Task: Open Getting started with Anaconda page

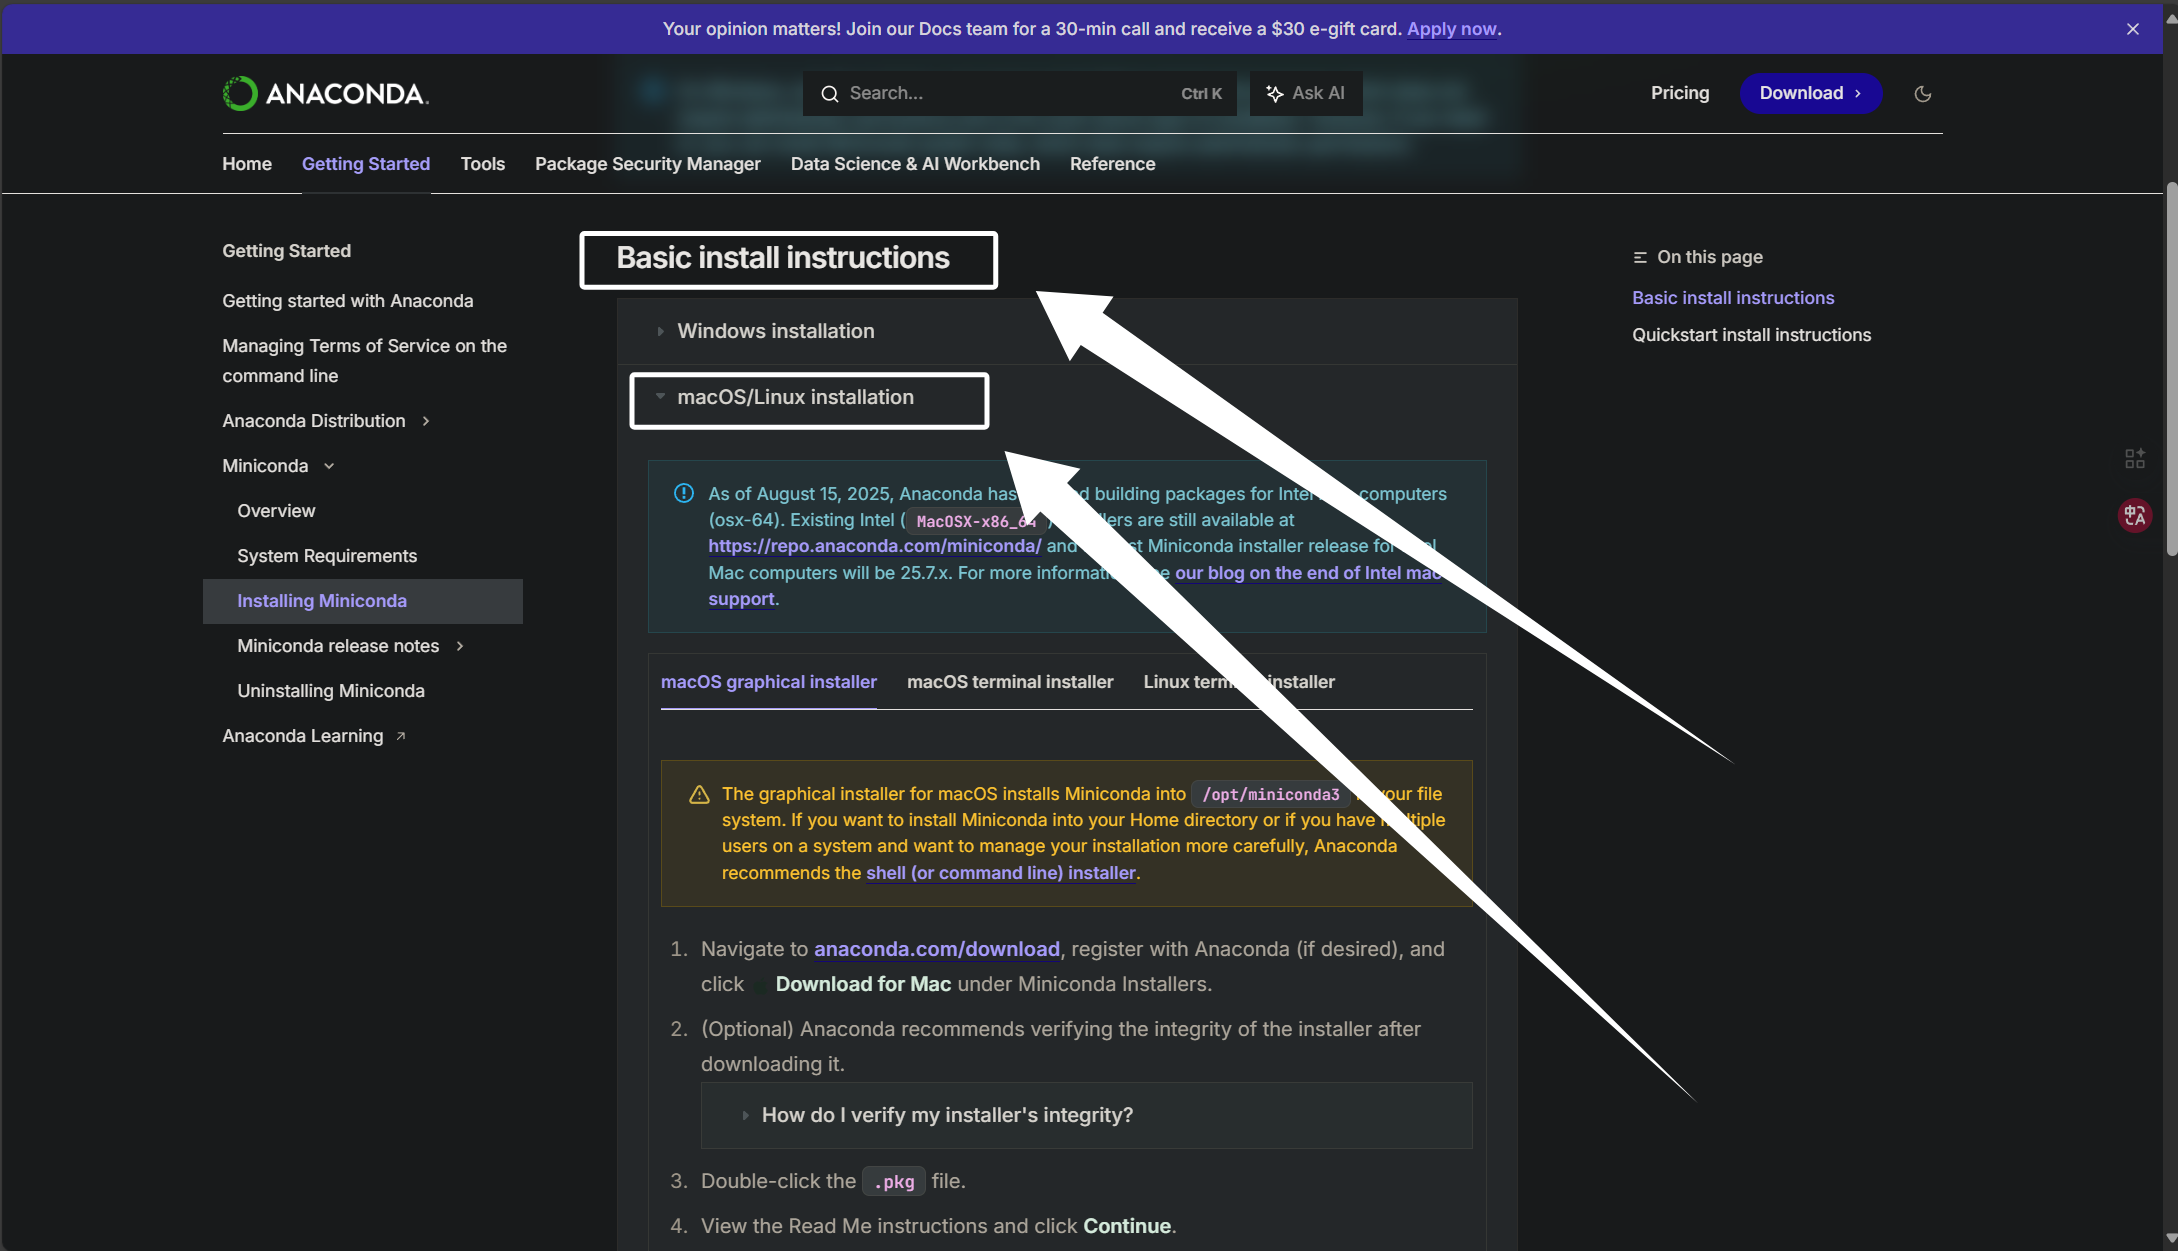Action: tap(348, 301)
